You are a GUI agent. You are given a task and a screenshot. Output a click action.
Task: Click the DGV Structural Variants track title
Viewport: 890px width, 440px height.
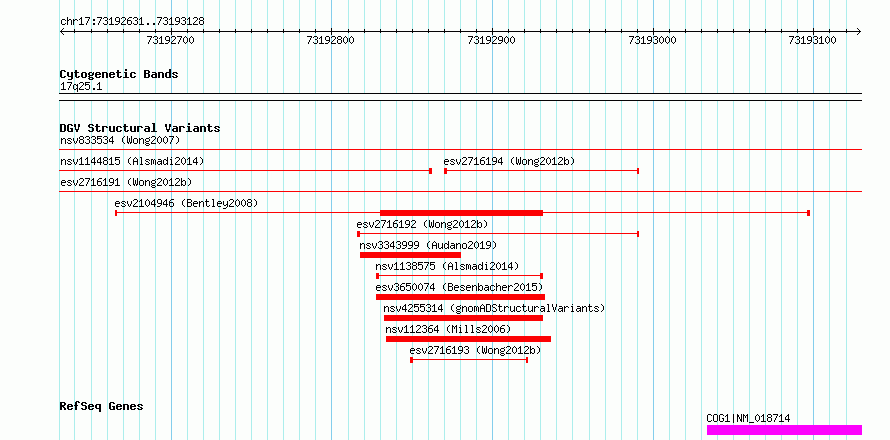click(140, 128)
